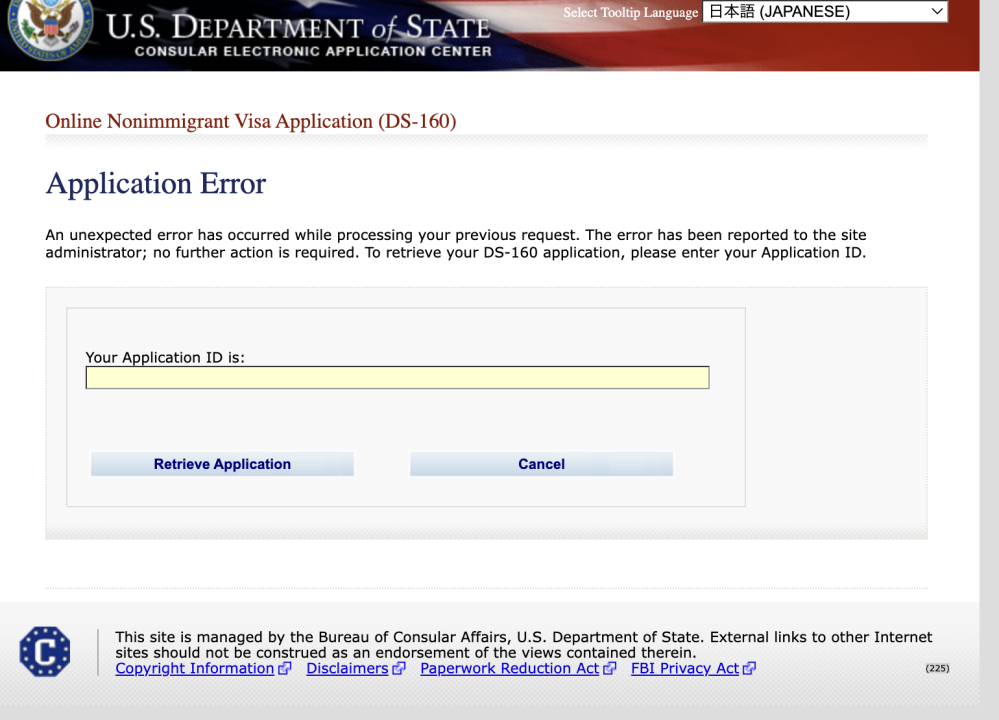This screenshot has width=999, height=720.
Task: Click the Consular Electronic Application Center banner text
Action: [x=313, y=51]
